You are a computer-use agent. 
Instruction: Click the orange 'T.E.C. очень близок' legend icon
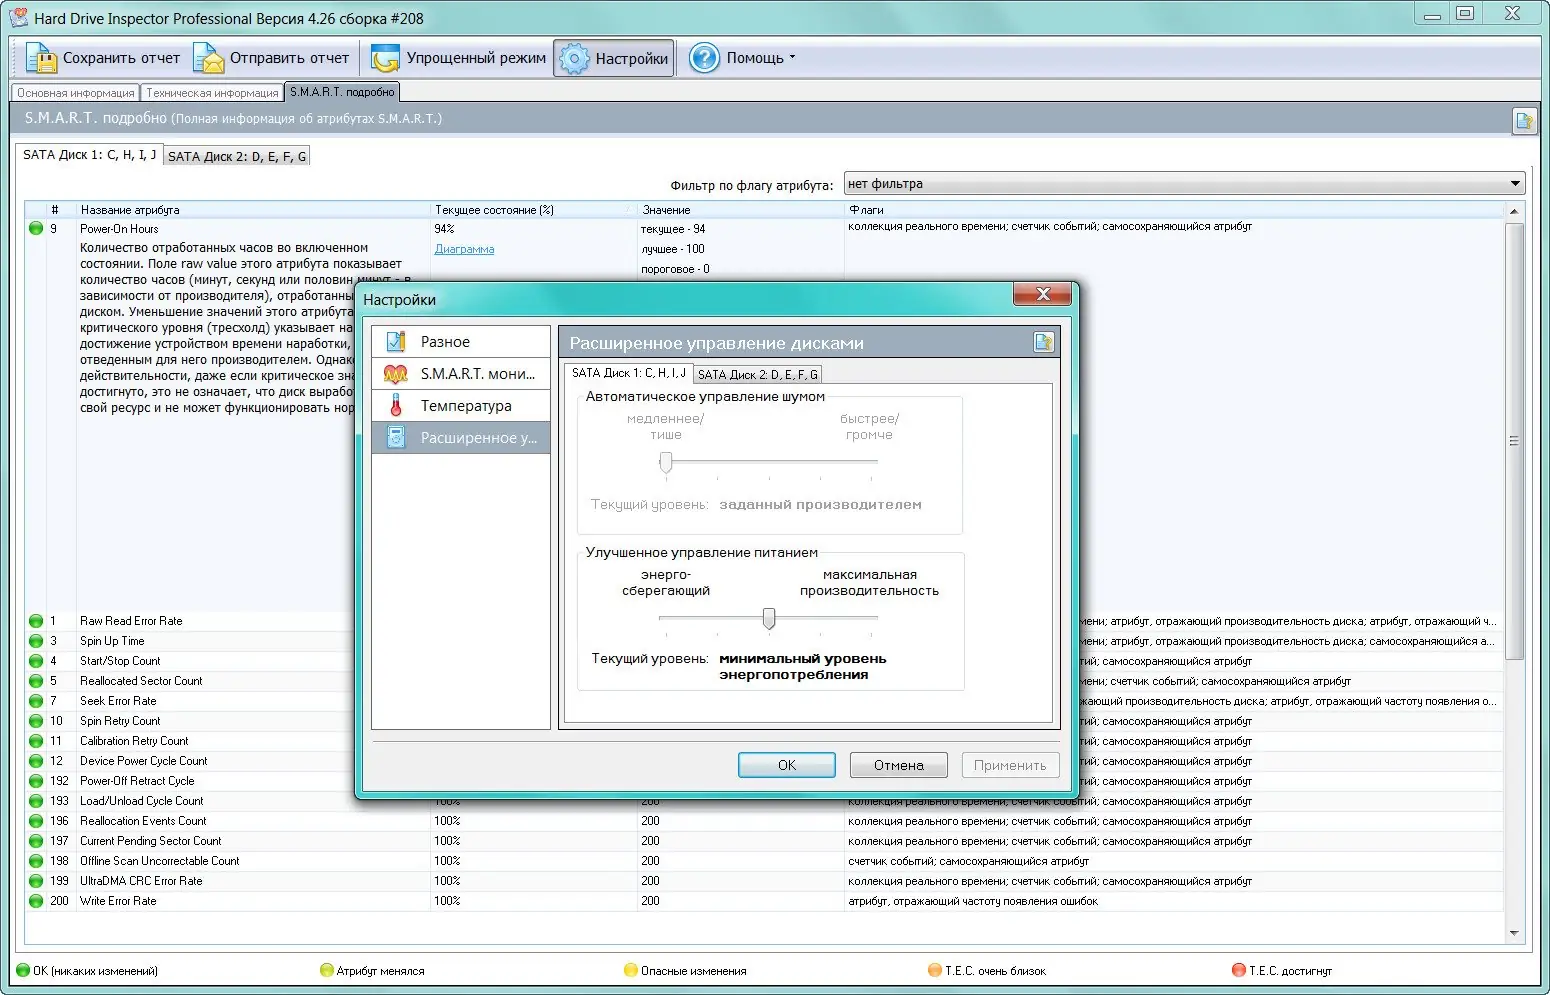(x=935, y=970)
